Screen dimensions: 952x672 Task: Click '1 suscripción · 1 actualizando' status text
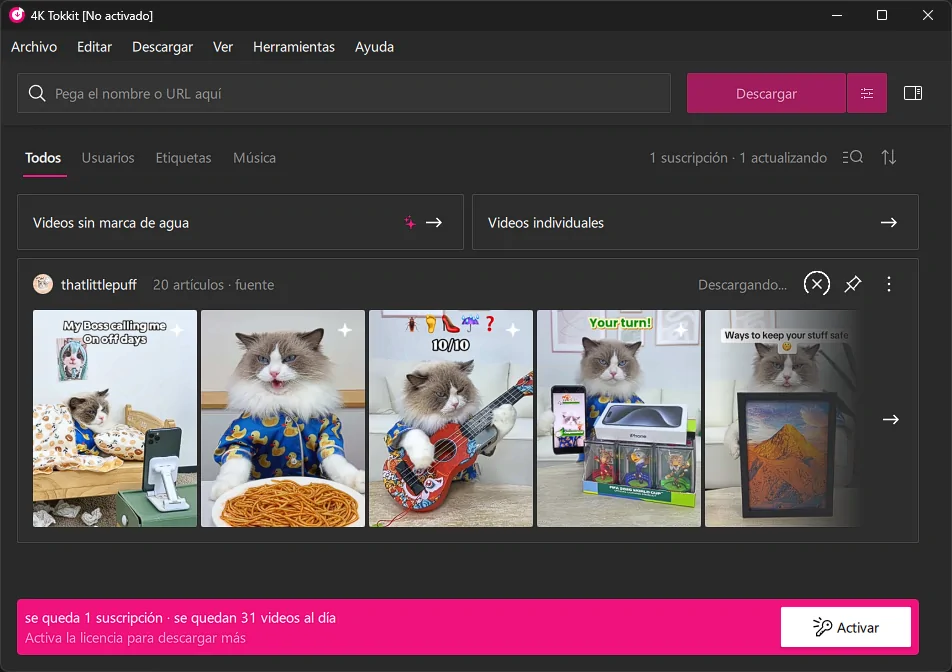click(x=738, y=158)
